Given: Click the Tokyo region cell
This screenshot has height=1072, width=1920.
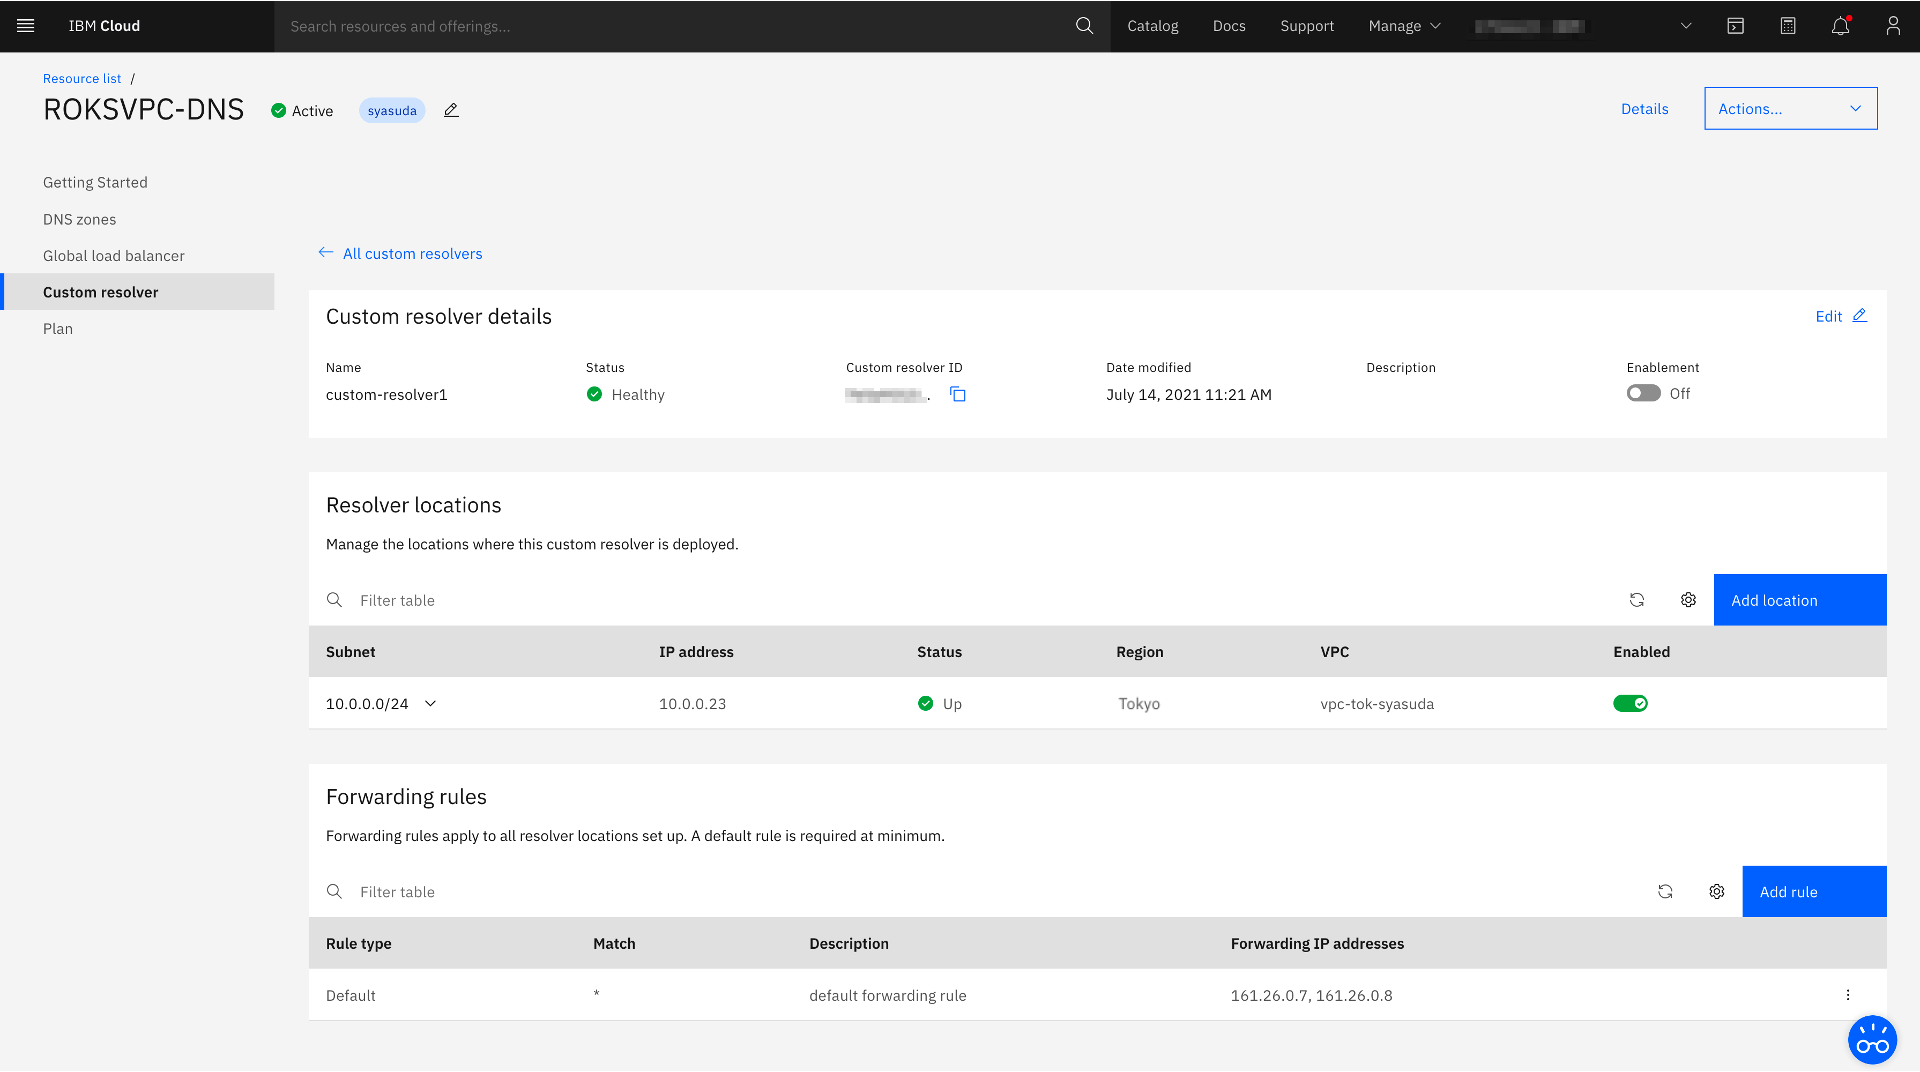Looking at the screenshot, I should [1139, 704].
